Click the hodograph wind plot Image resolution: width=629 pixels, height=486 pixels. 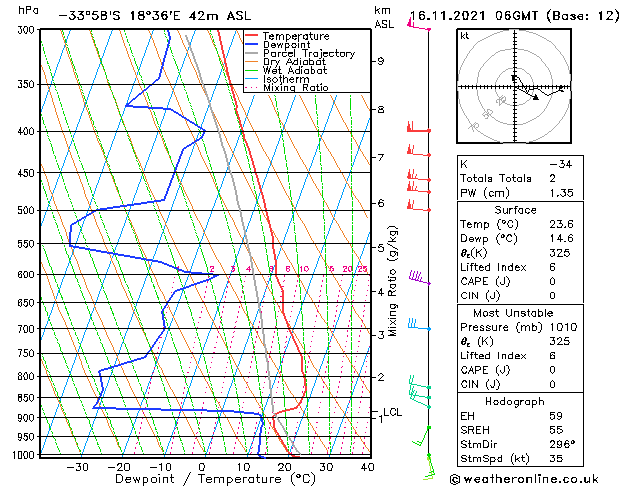[x=514, y=86]
